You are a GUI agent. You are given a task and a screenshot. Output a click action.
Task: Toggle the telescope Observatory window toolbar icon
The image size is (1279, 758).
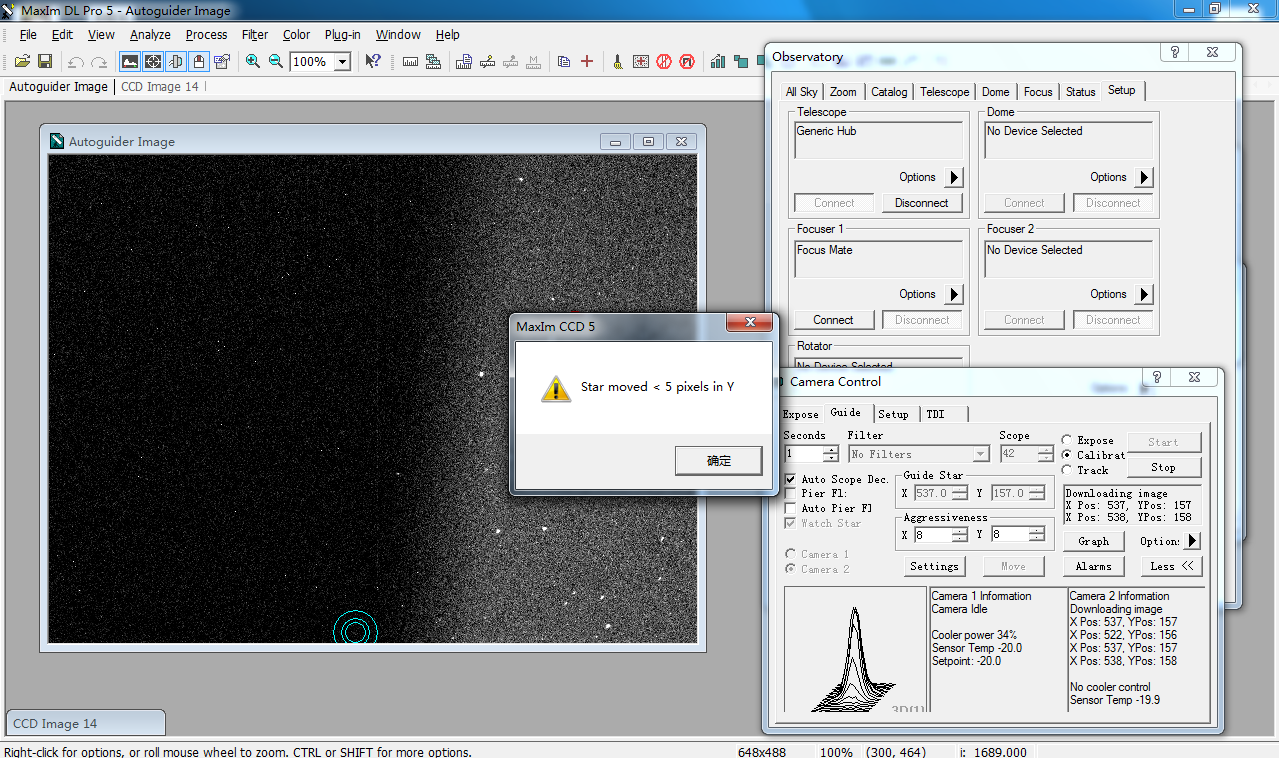(176, 62)
